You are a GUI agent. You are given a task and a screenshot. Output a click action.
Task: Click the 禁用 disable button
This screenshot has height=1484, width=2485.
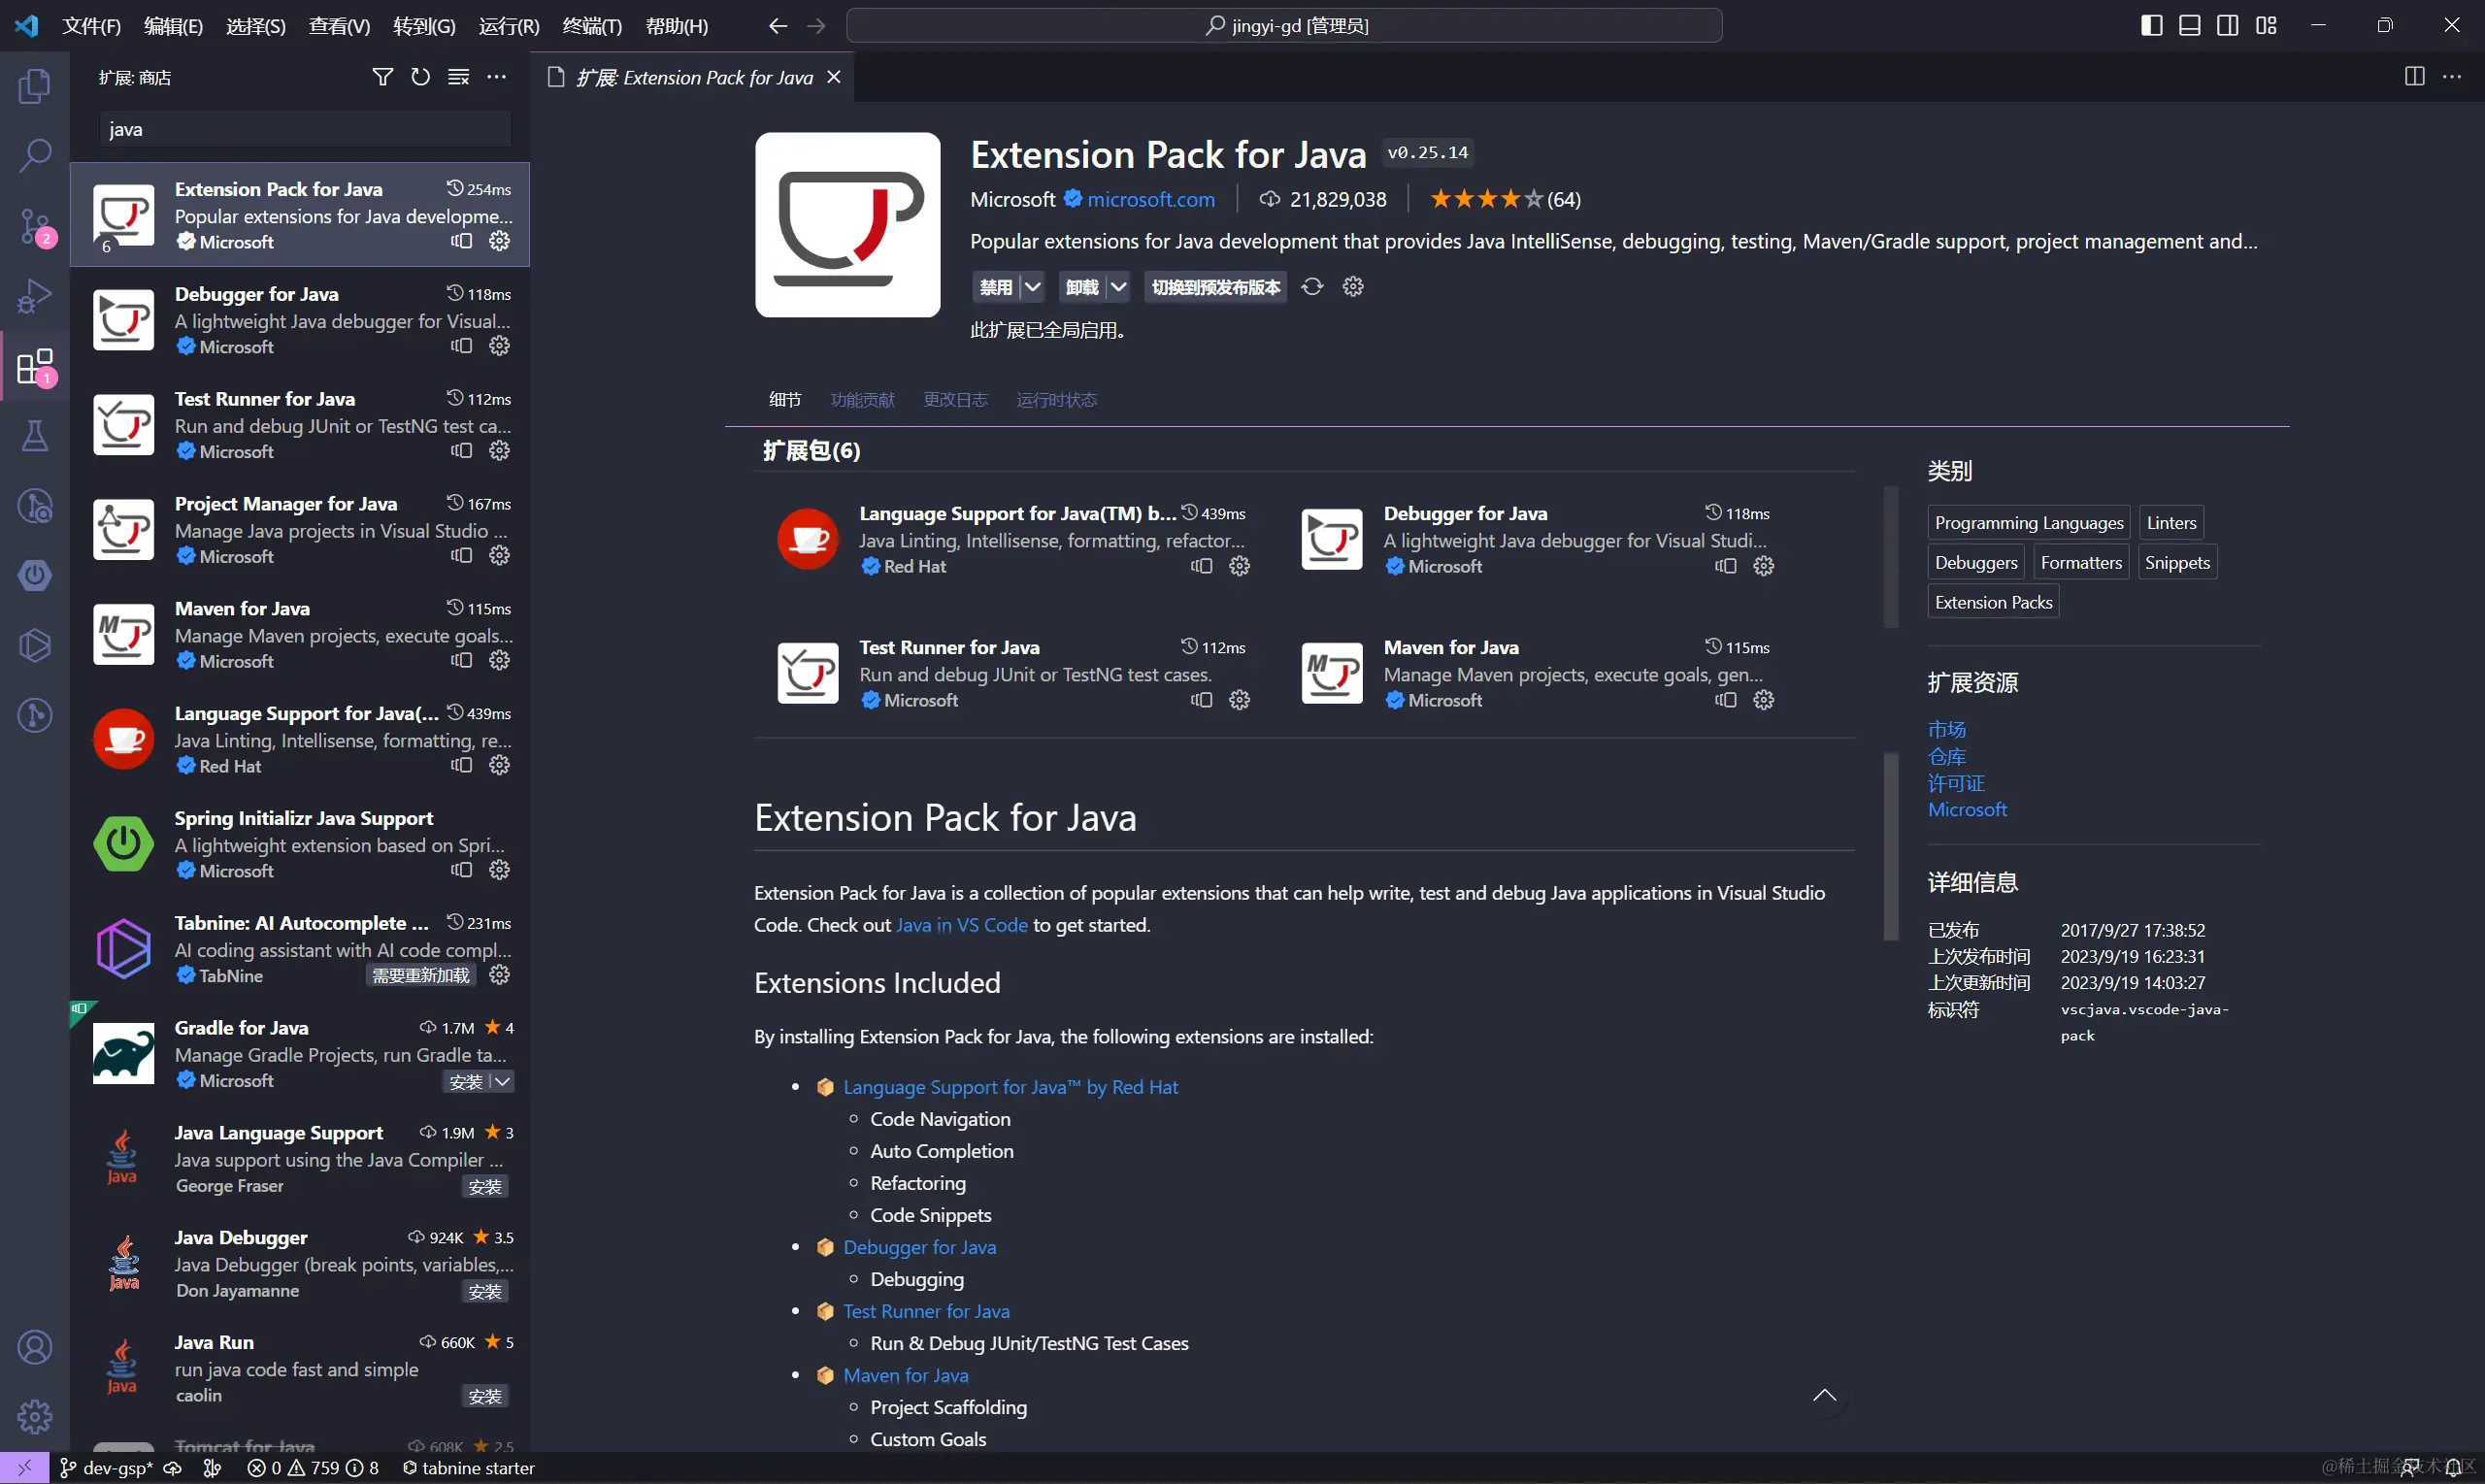point(995,287)
